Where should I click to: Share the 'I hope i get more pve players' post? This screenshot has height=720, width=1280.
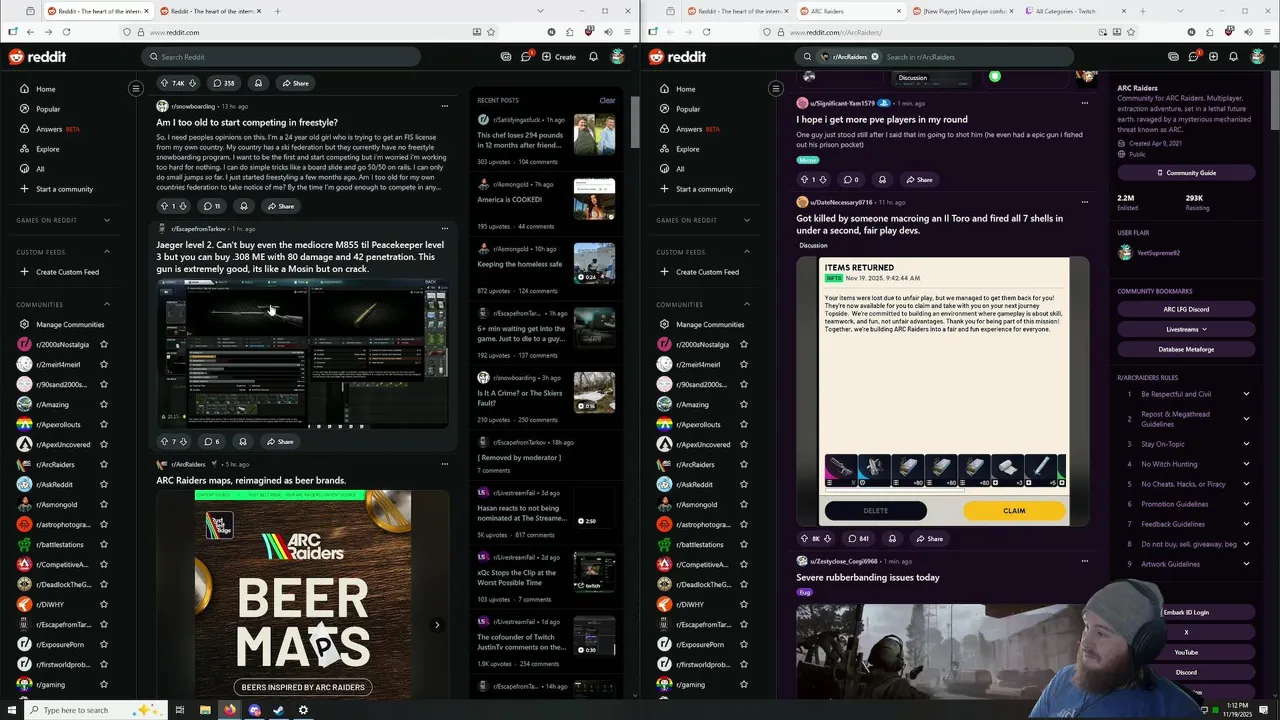tap(919, 180)
